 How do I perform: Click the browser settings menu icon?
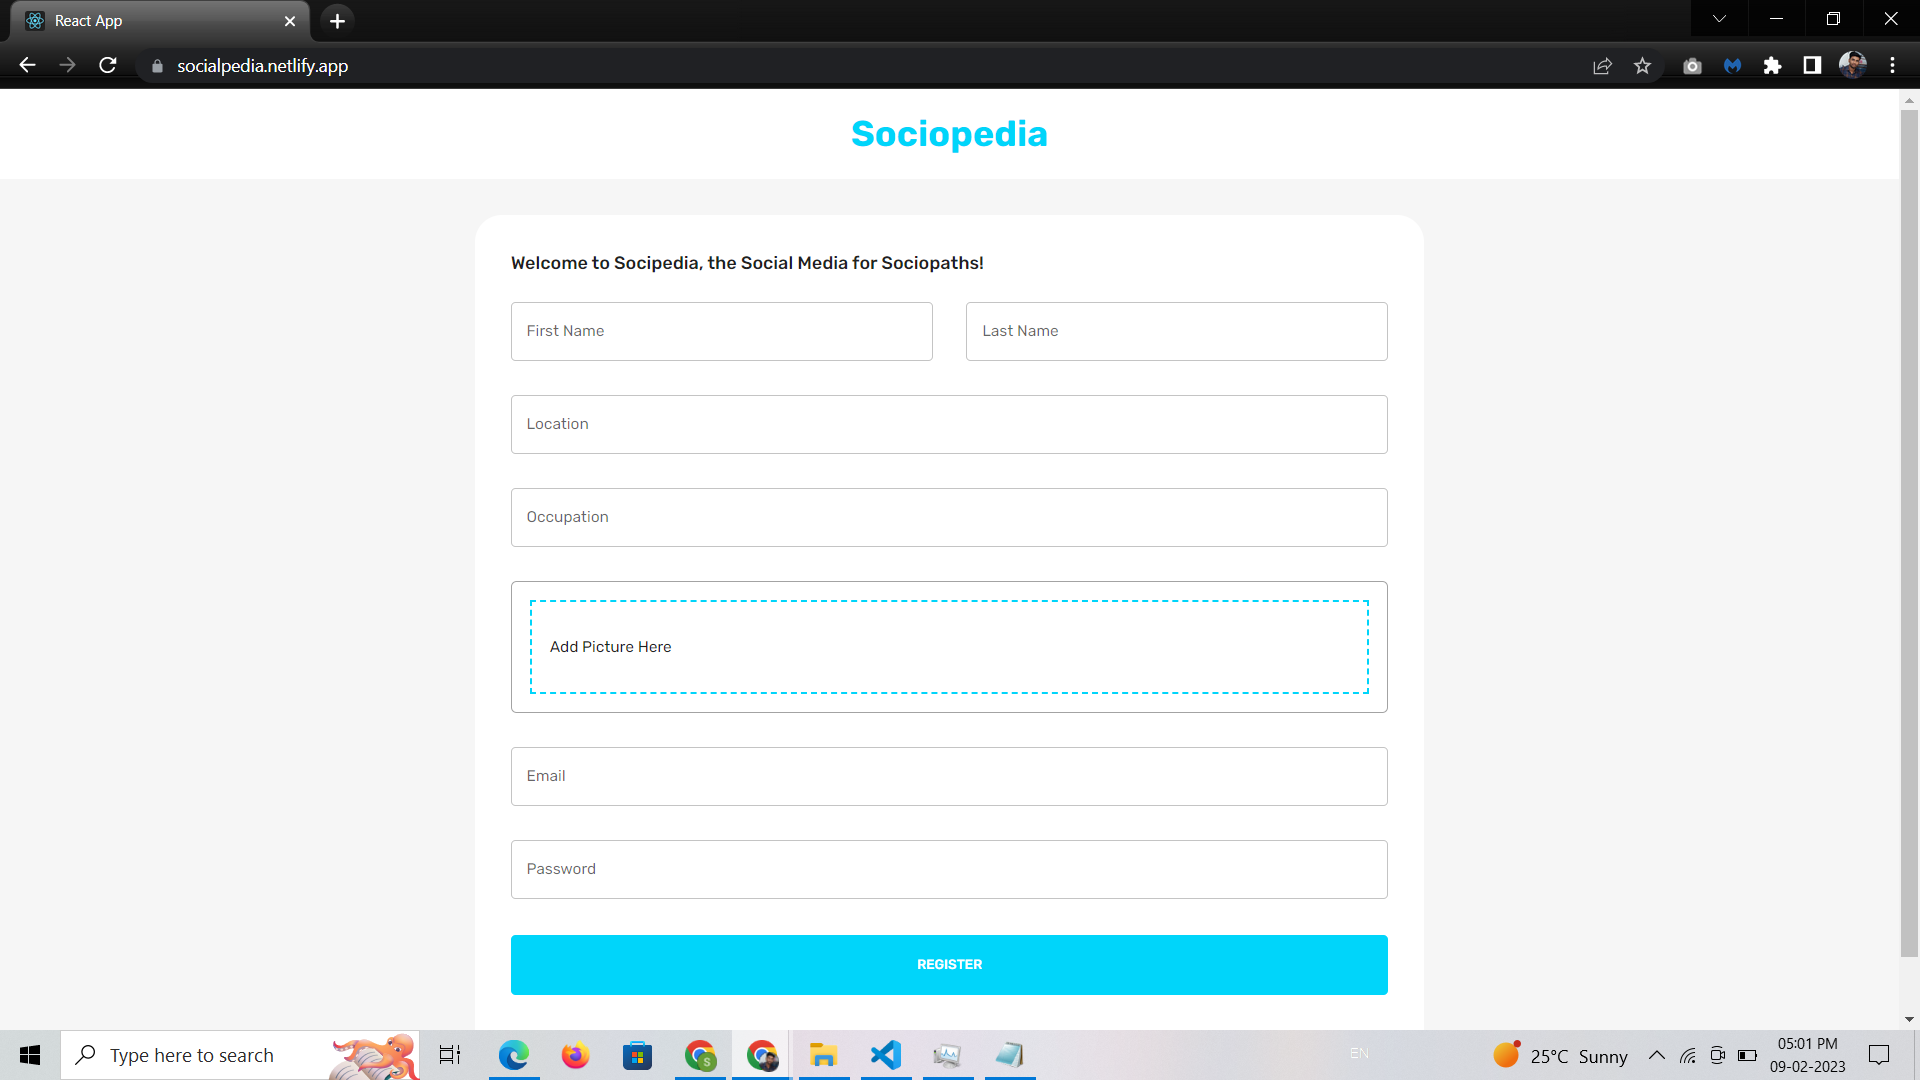pyautogui.click(x=1891, y=65)
